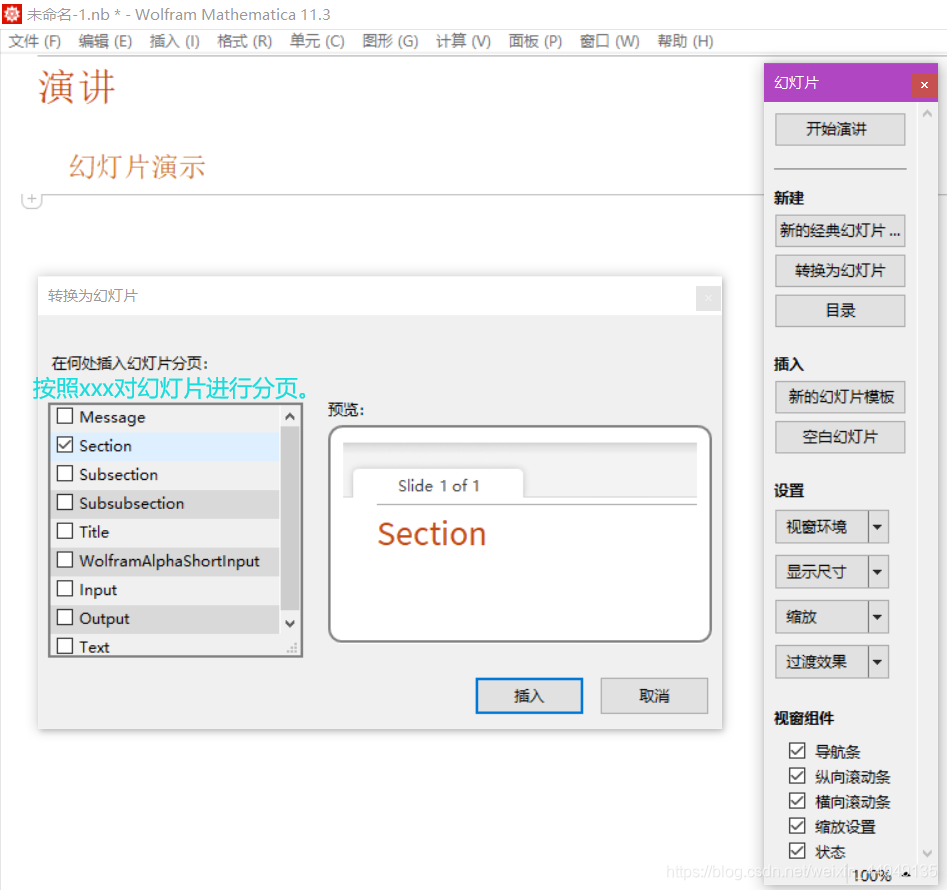Open the 计算 (V) menu

[x=463, y=41]
